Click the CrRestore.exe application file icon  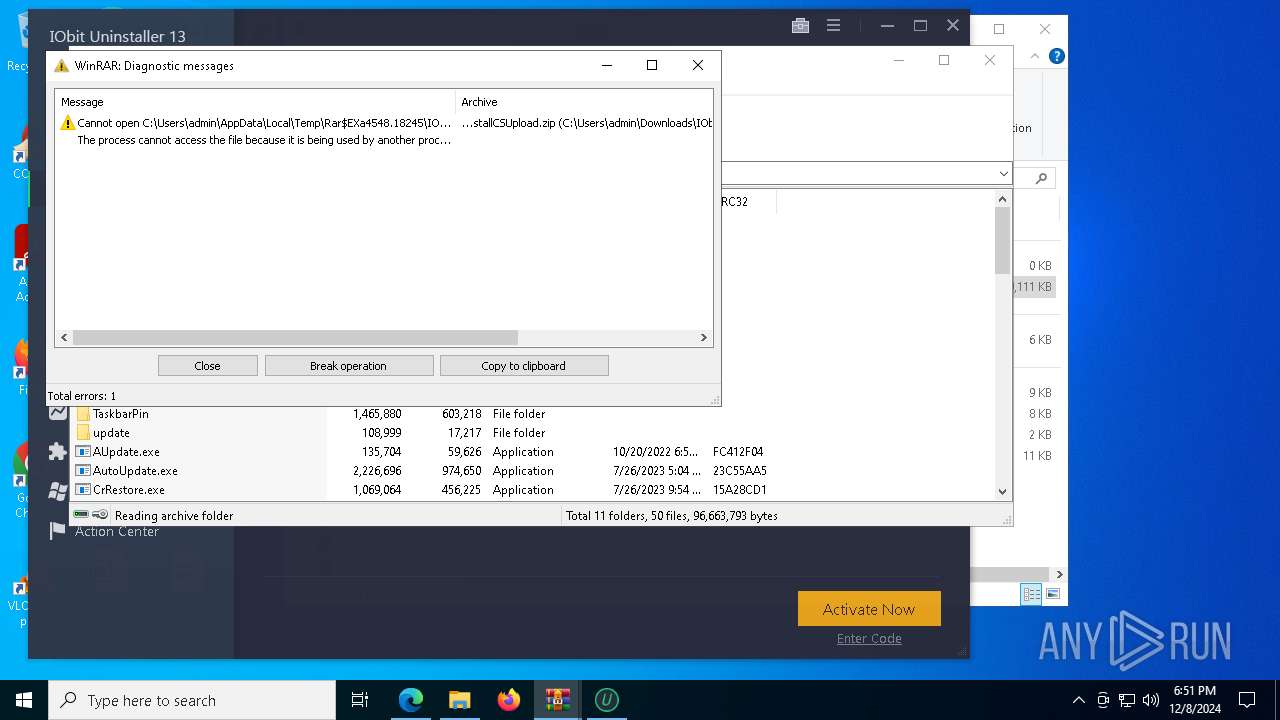click(x=83, y=490)
